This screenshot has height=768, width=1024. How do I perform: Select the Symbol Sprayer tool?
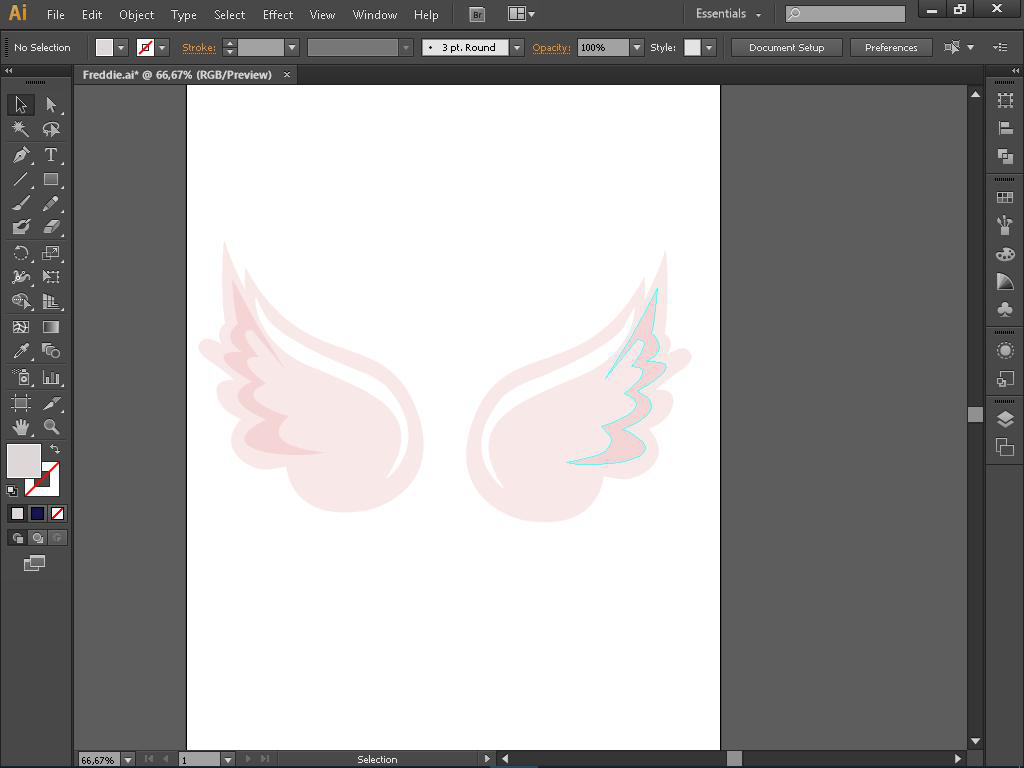pyautogui.click(x=21, y=377)
